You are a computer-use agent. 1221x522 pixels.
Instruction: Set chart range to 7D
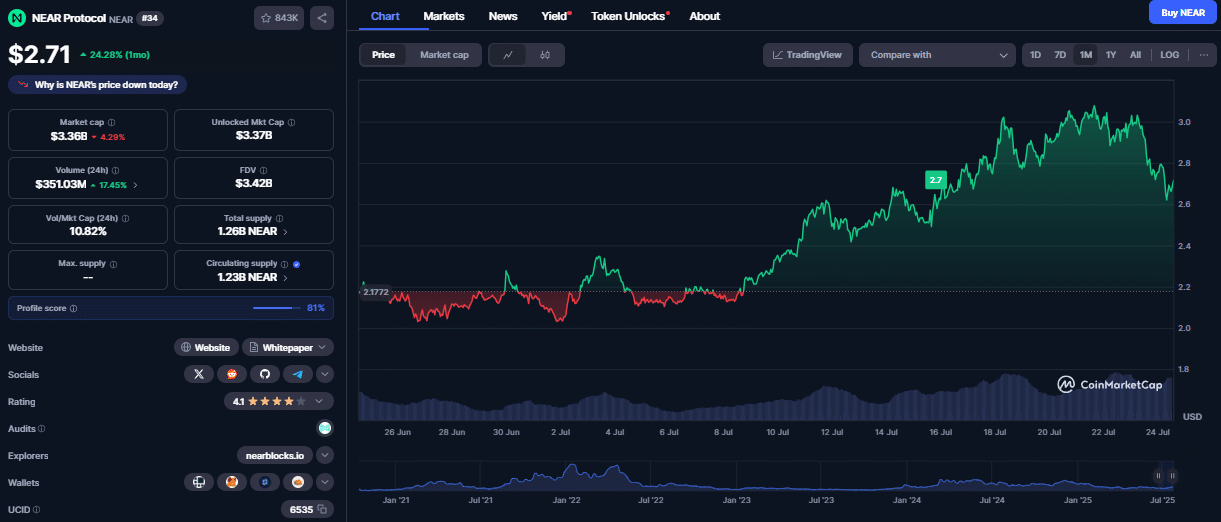pyautogui.click(x=1060, y=55)
